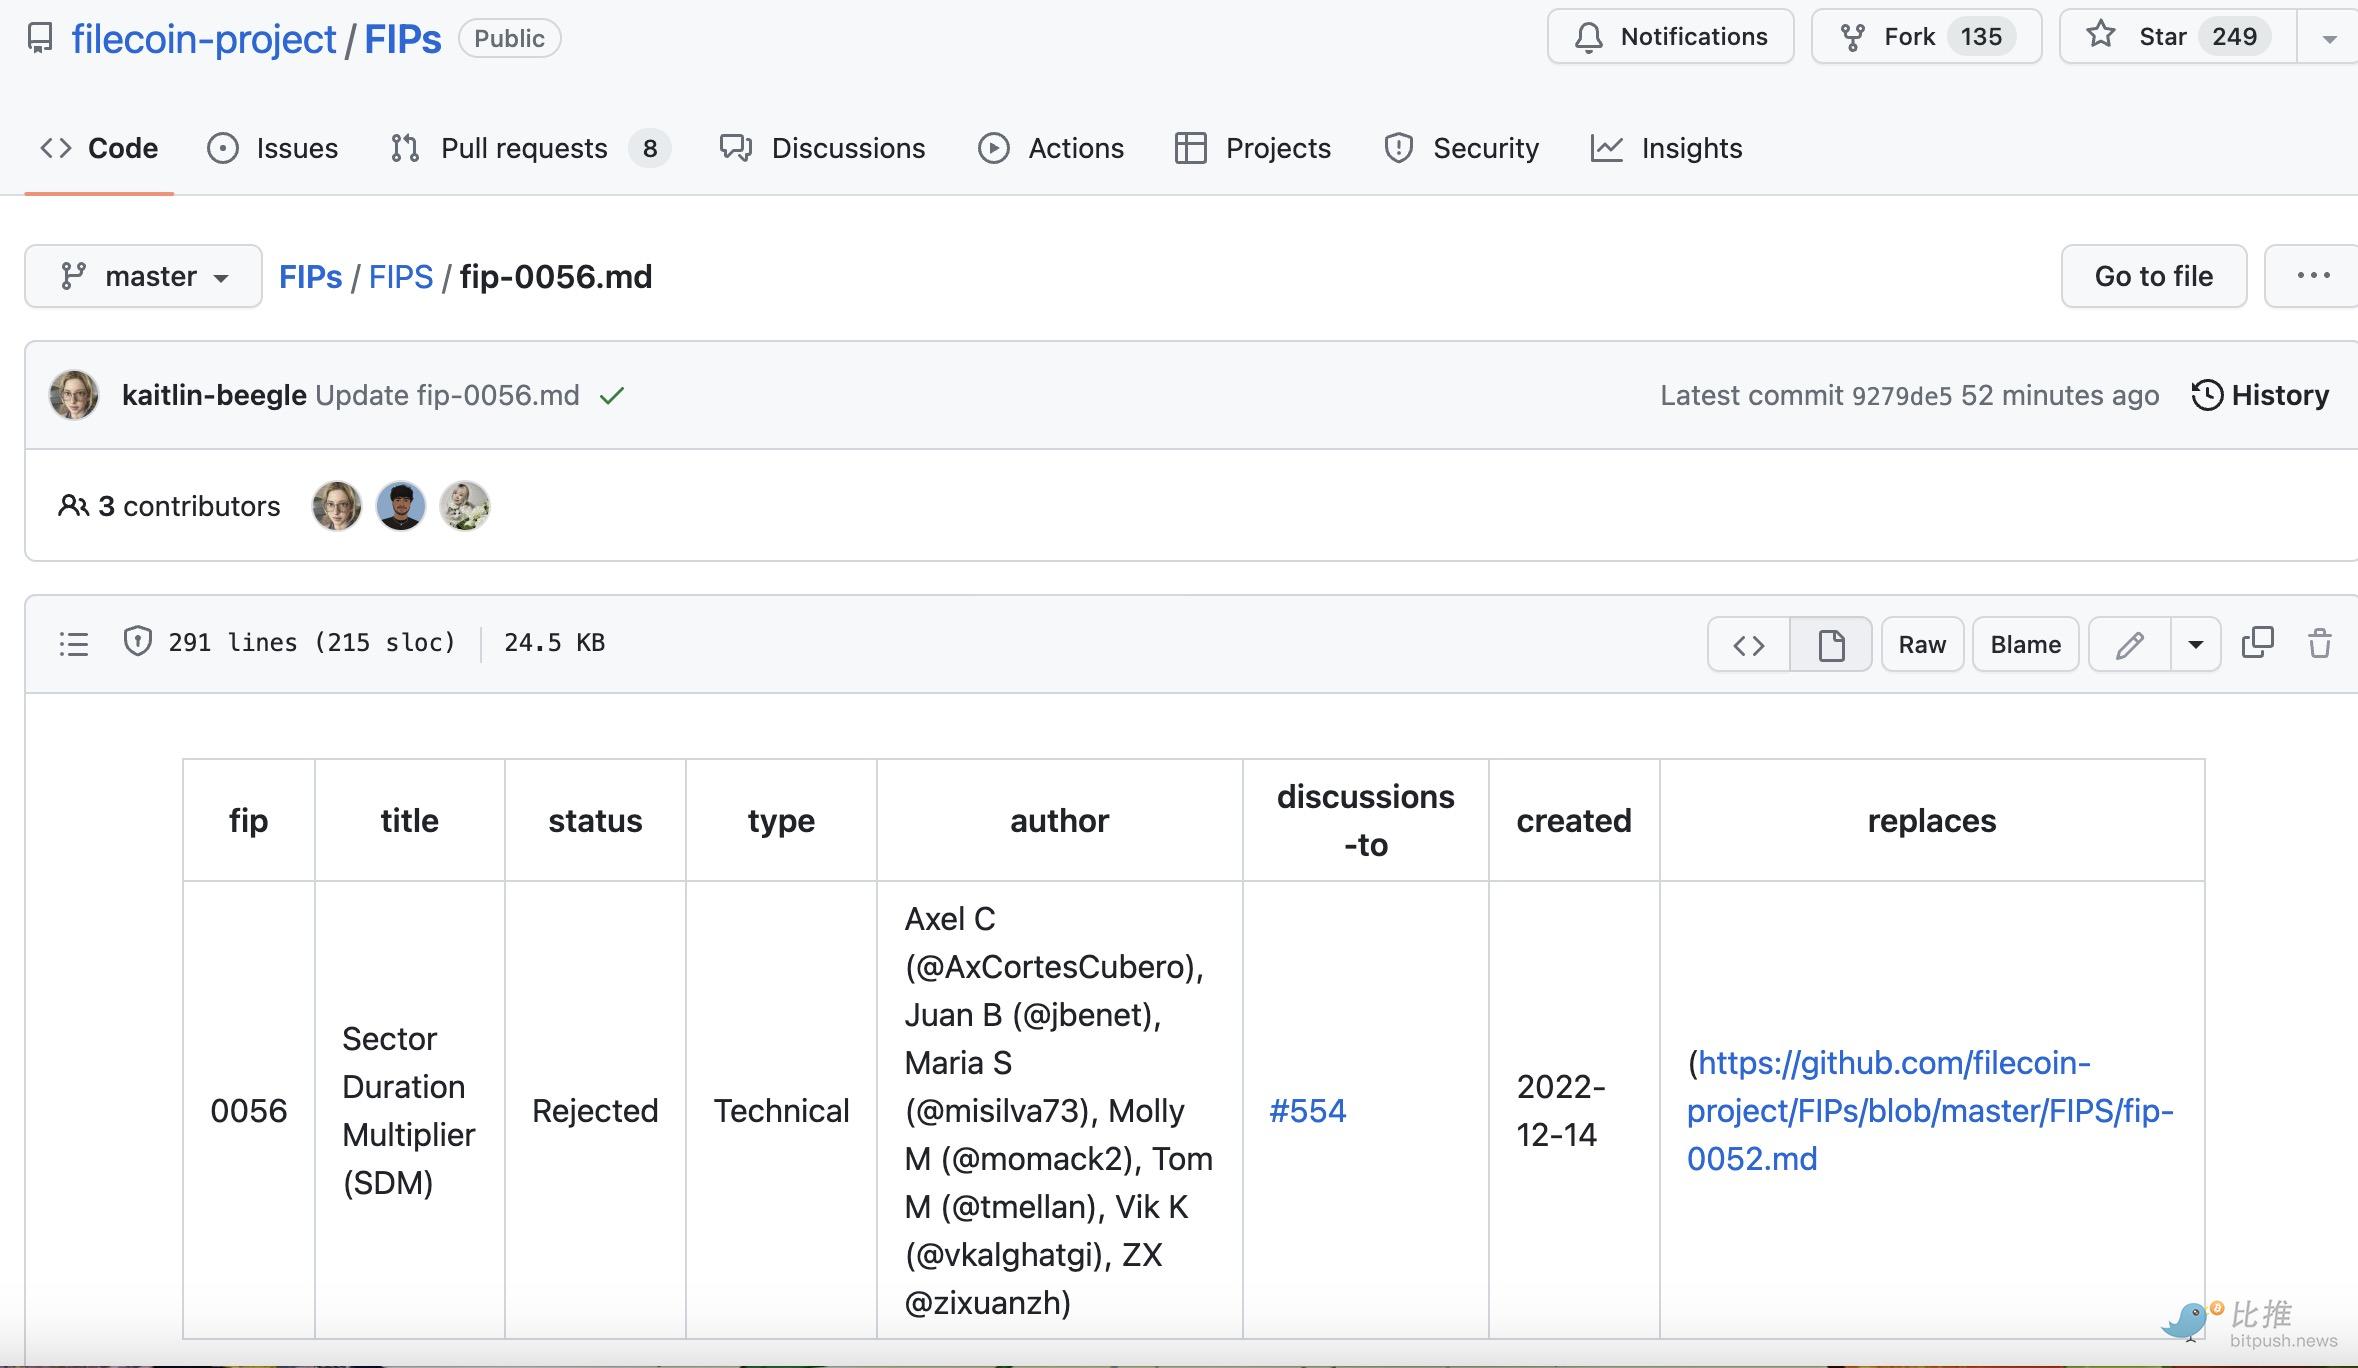Click the 24.5 KB file size text
2358x1368 pixels.
554,643
